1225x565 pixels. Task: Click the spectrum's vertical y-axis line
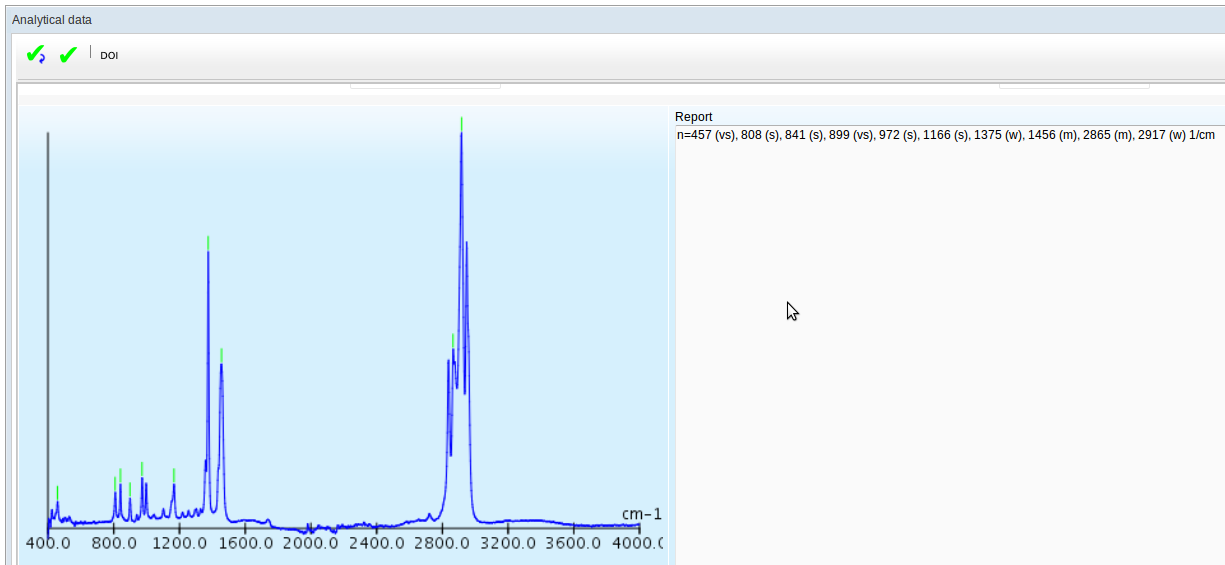[x=48, y=300]
